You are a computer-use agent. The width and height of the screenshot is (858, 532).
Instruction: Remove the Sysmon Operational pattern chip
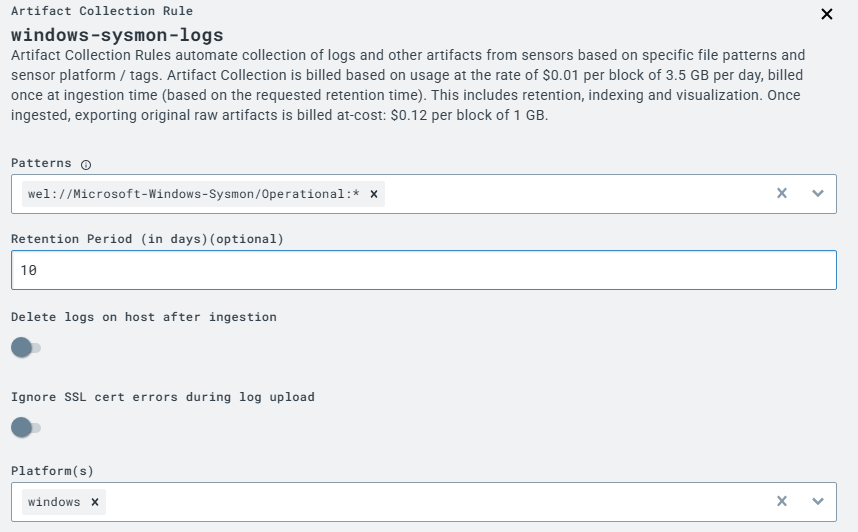click(x=374, y=194)
